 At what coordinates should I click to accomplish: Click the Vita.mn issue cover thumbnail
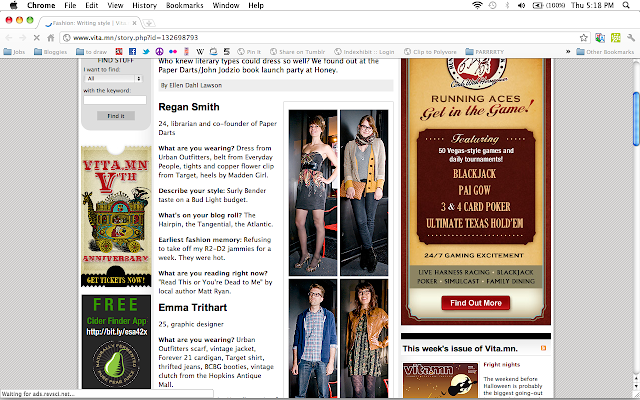point(440,380)
